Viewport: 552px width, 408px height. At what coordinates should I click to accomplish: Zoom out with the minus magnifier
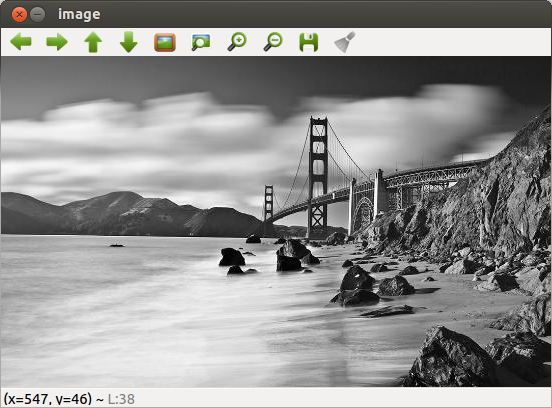coord(273,42)
